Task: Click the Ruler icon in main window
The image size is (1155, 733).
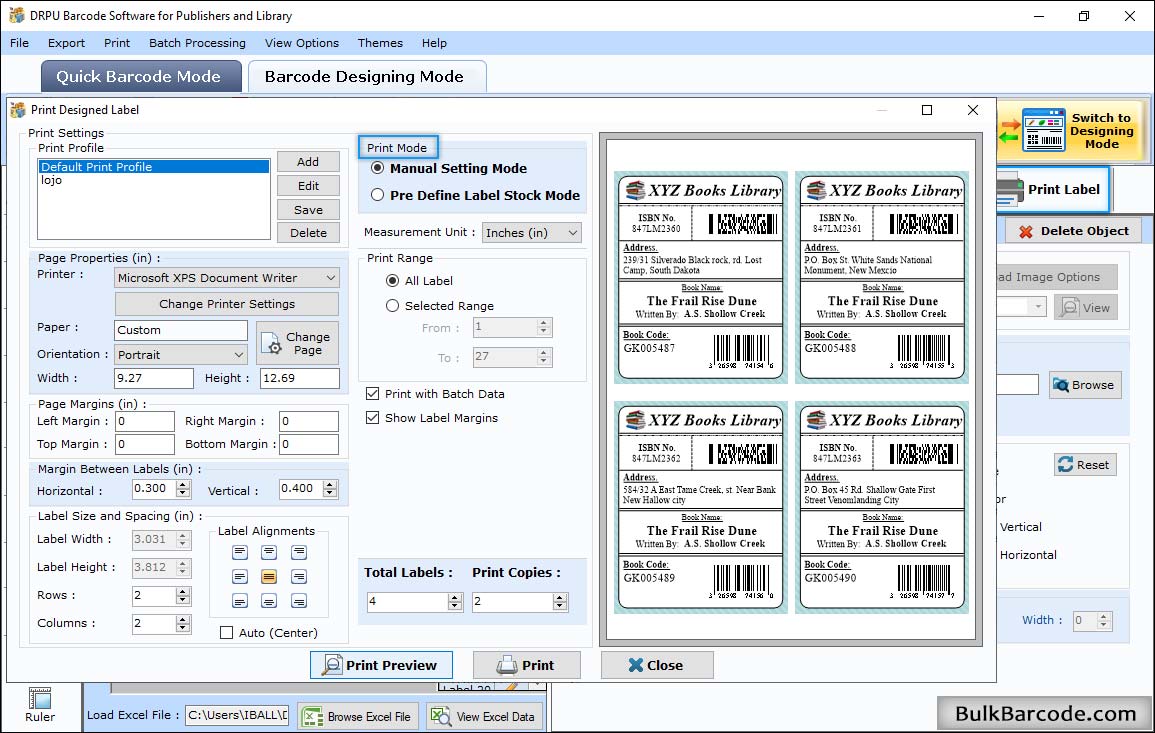Action: (x=40, y=705)
